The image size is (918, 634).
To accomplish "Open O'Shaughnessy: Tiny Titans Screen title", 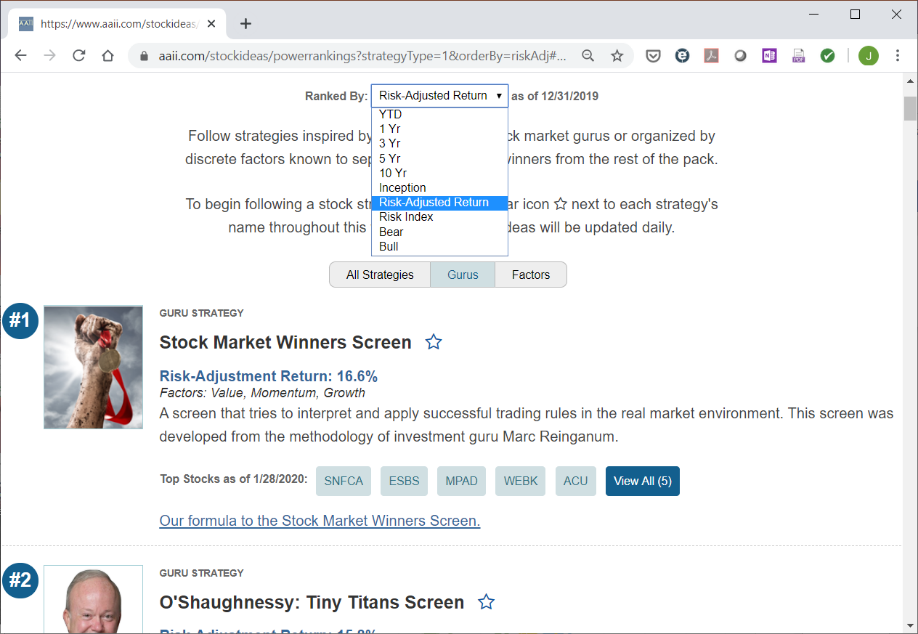I will point(311,602).
